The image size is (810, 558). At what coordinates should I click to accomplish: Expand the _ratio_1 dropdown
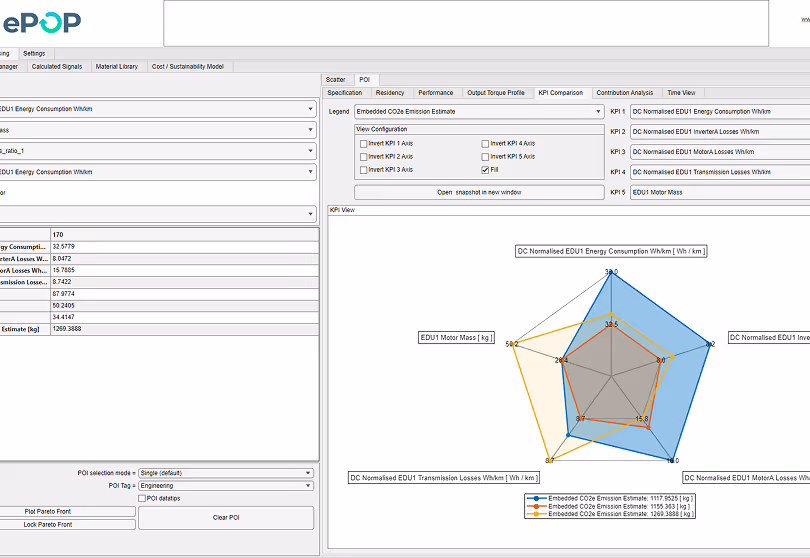pyautogui.click(x=158, y=151)
